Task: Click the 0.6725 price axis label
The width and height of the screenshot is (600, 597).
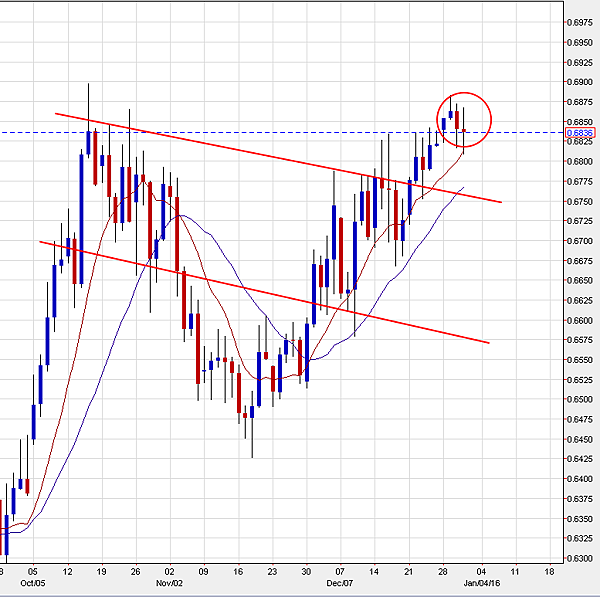Action: pyautogui.click(x=580, y=221)
